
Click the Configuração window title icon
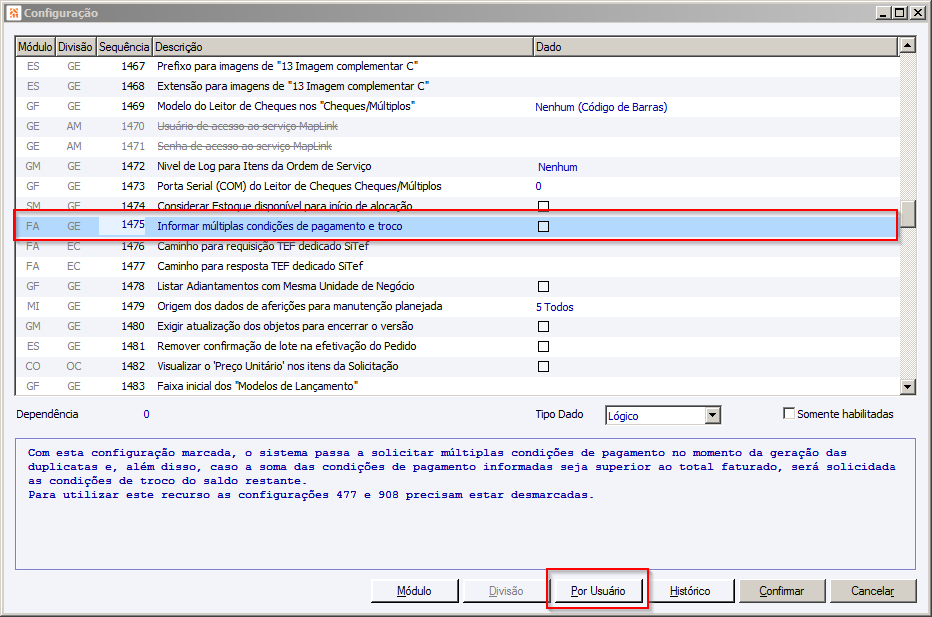tap(14, 12)
